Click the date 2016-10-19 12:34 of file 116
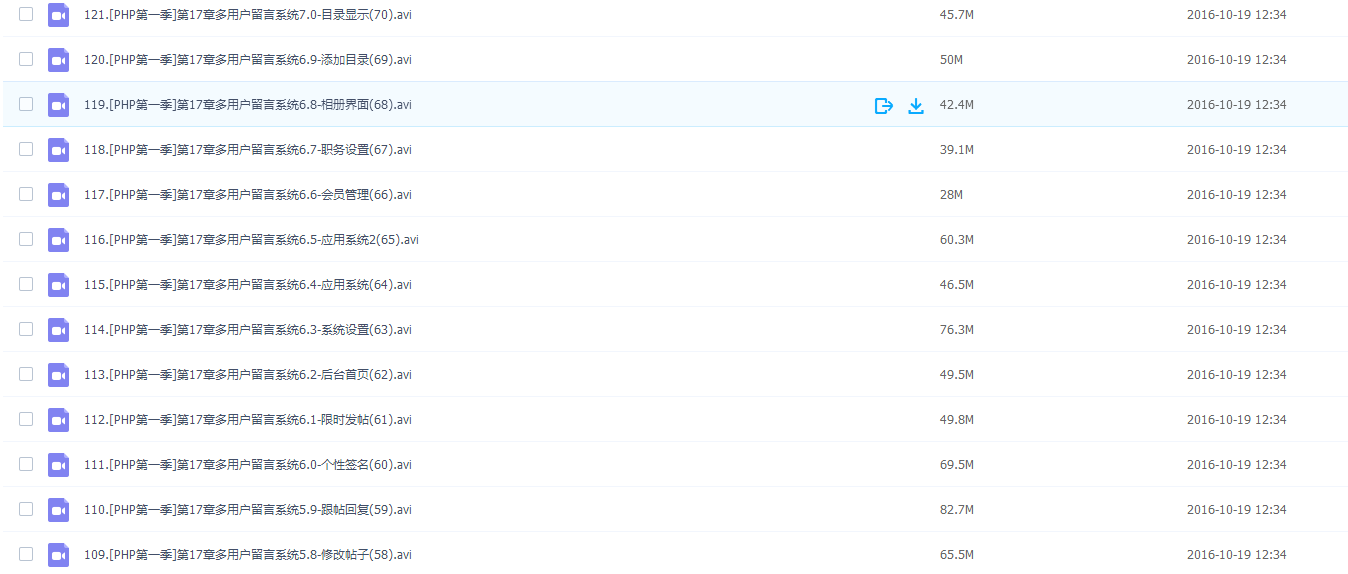The height and width of the screenshot is (574, 1348). click(1237, 240)
